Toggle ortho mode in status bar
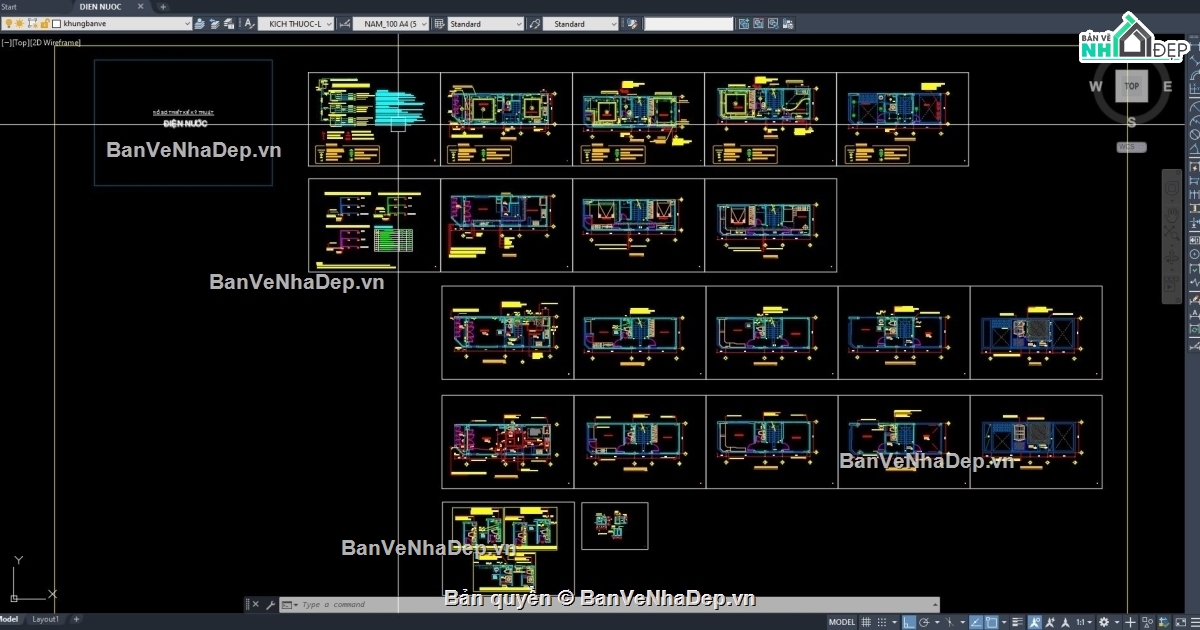The height and width of the screenshot is (630, 1200). (909, 622)
